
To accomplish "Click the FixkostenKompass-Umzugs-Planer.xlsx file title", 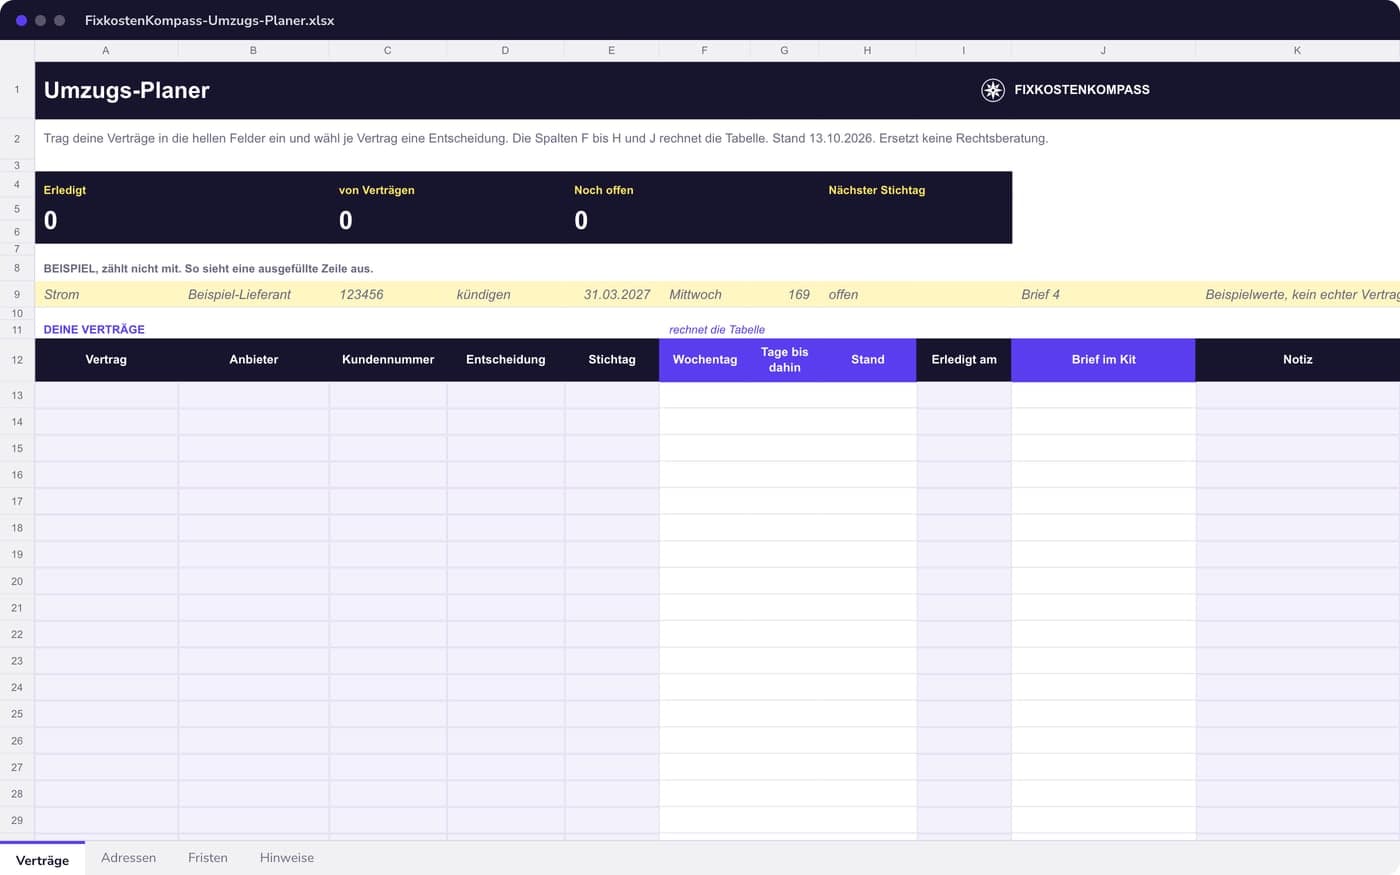I will pyautogui.click(x=210, y=20).
